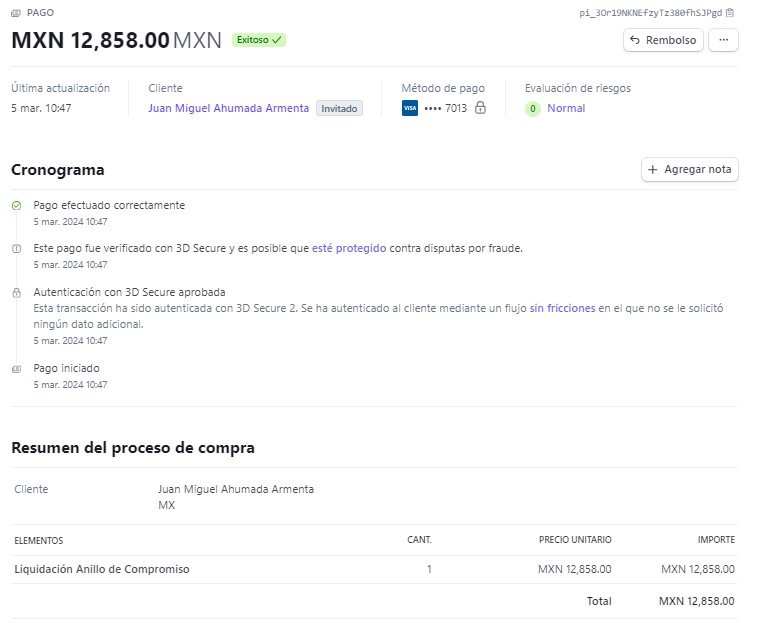The width and height of the screenshot is (769, 623).
Task: Click the green check timeline icon
Action: point(17,206)
